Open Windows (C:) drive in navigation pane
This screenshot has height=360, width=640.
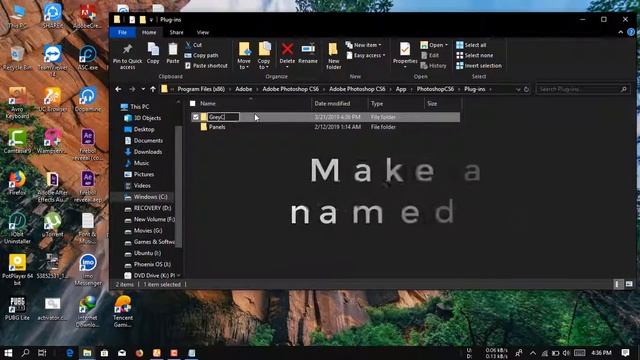click(150, 197)
